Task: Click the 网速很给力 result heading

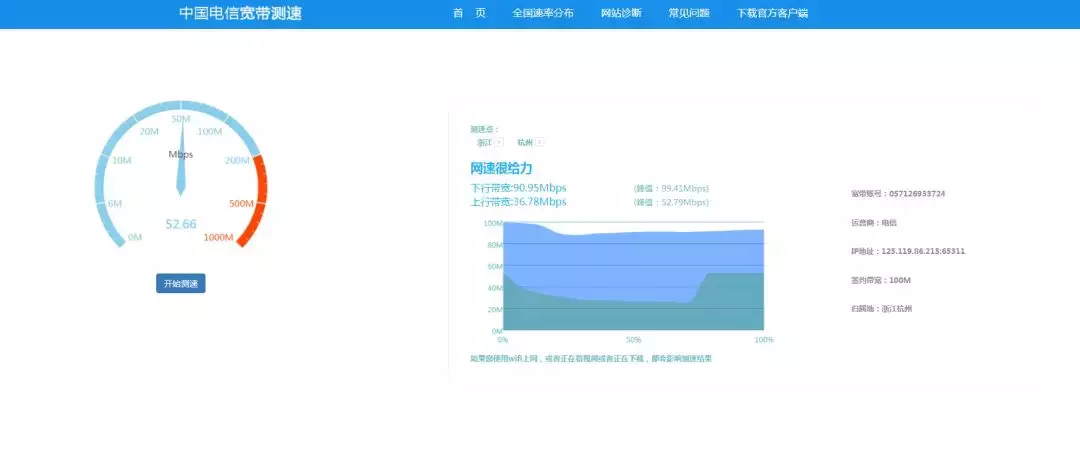Action: click(501, 169)
